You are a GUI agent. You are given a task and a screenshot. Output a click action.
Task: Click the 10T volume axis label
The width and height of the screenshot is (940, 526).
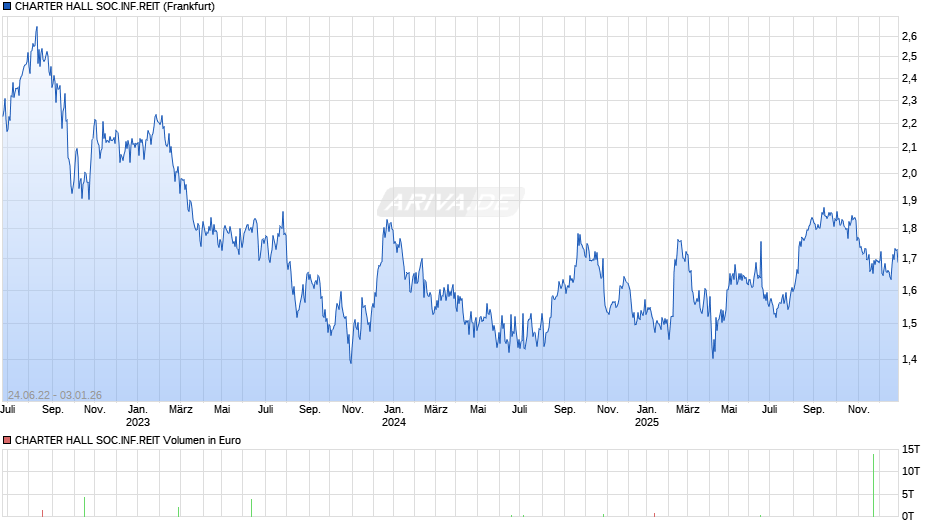911,471
